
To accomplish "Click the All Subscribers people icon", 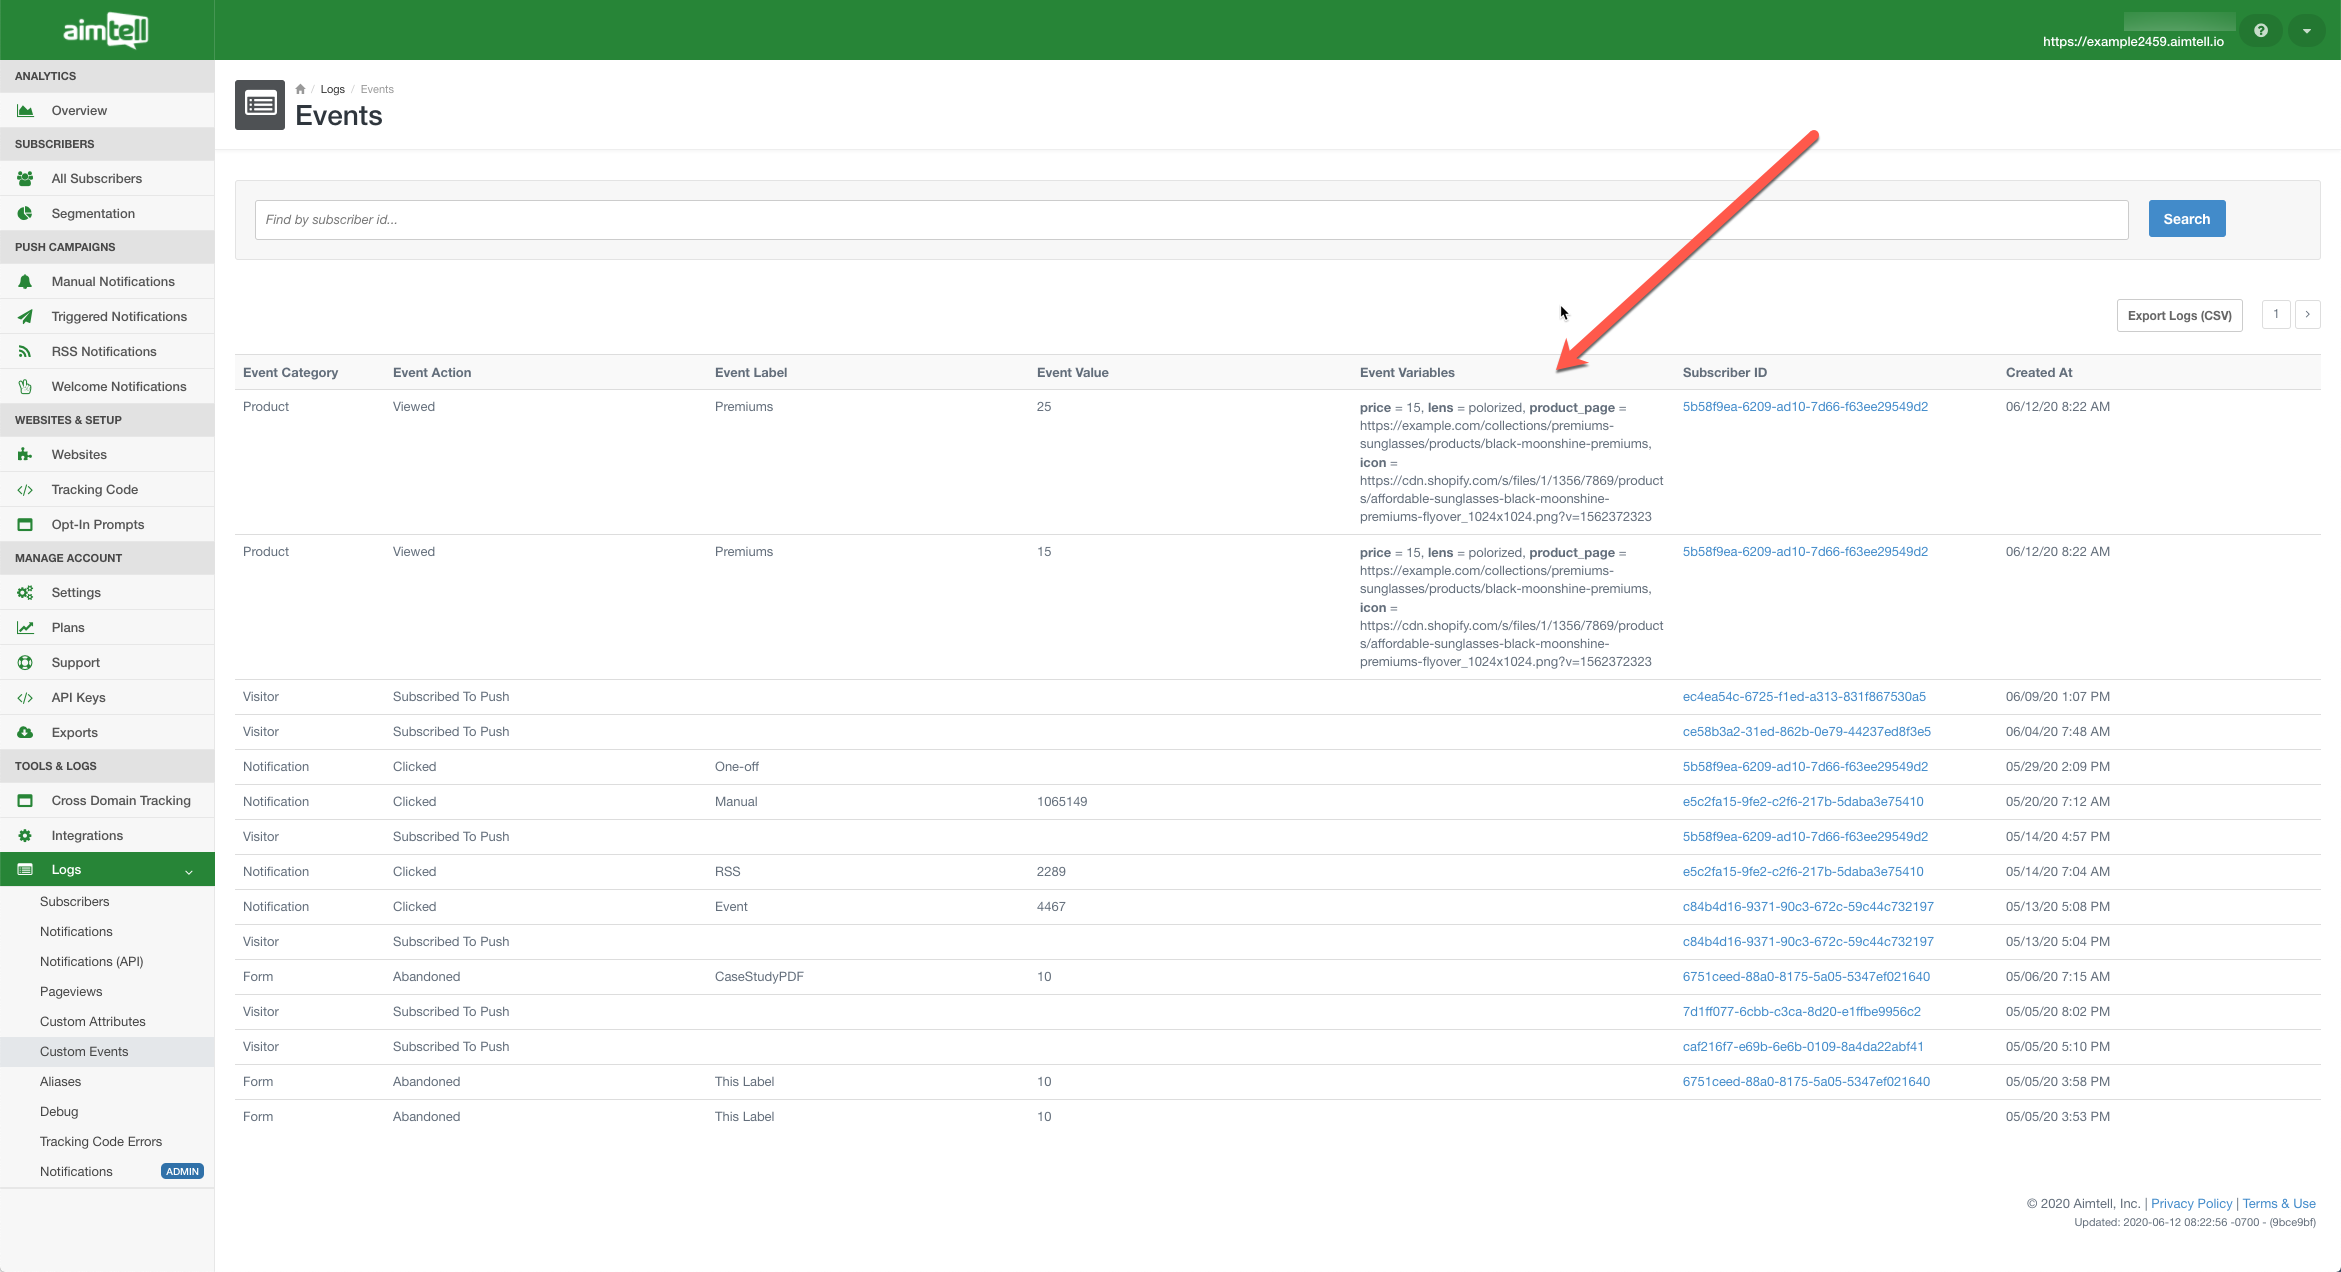I will point(25,179).
